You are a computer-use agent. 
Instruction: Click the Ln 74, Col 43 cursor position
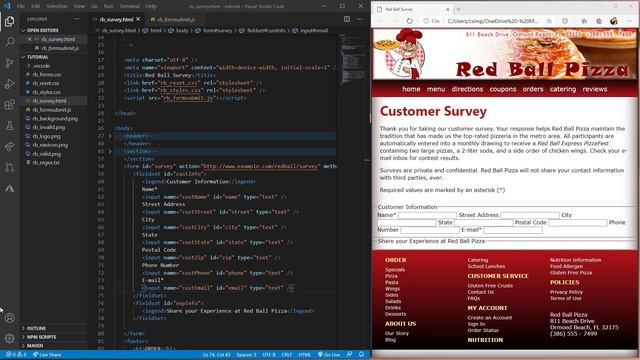217,355
